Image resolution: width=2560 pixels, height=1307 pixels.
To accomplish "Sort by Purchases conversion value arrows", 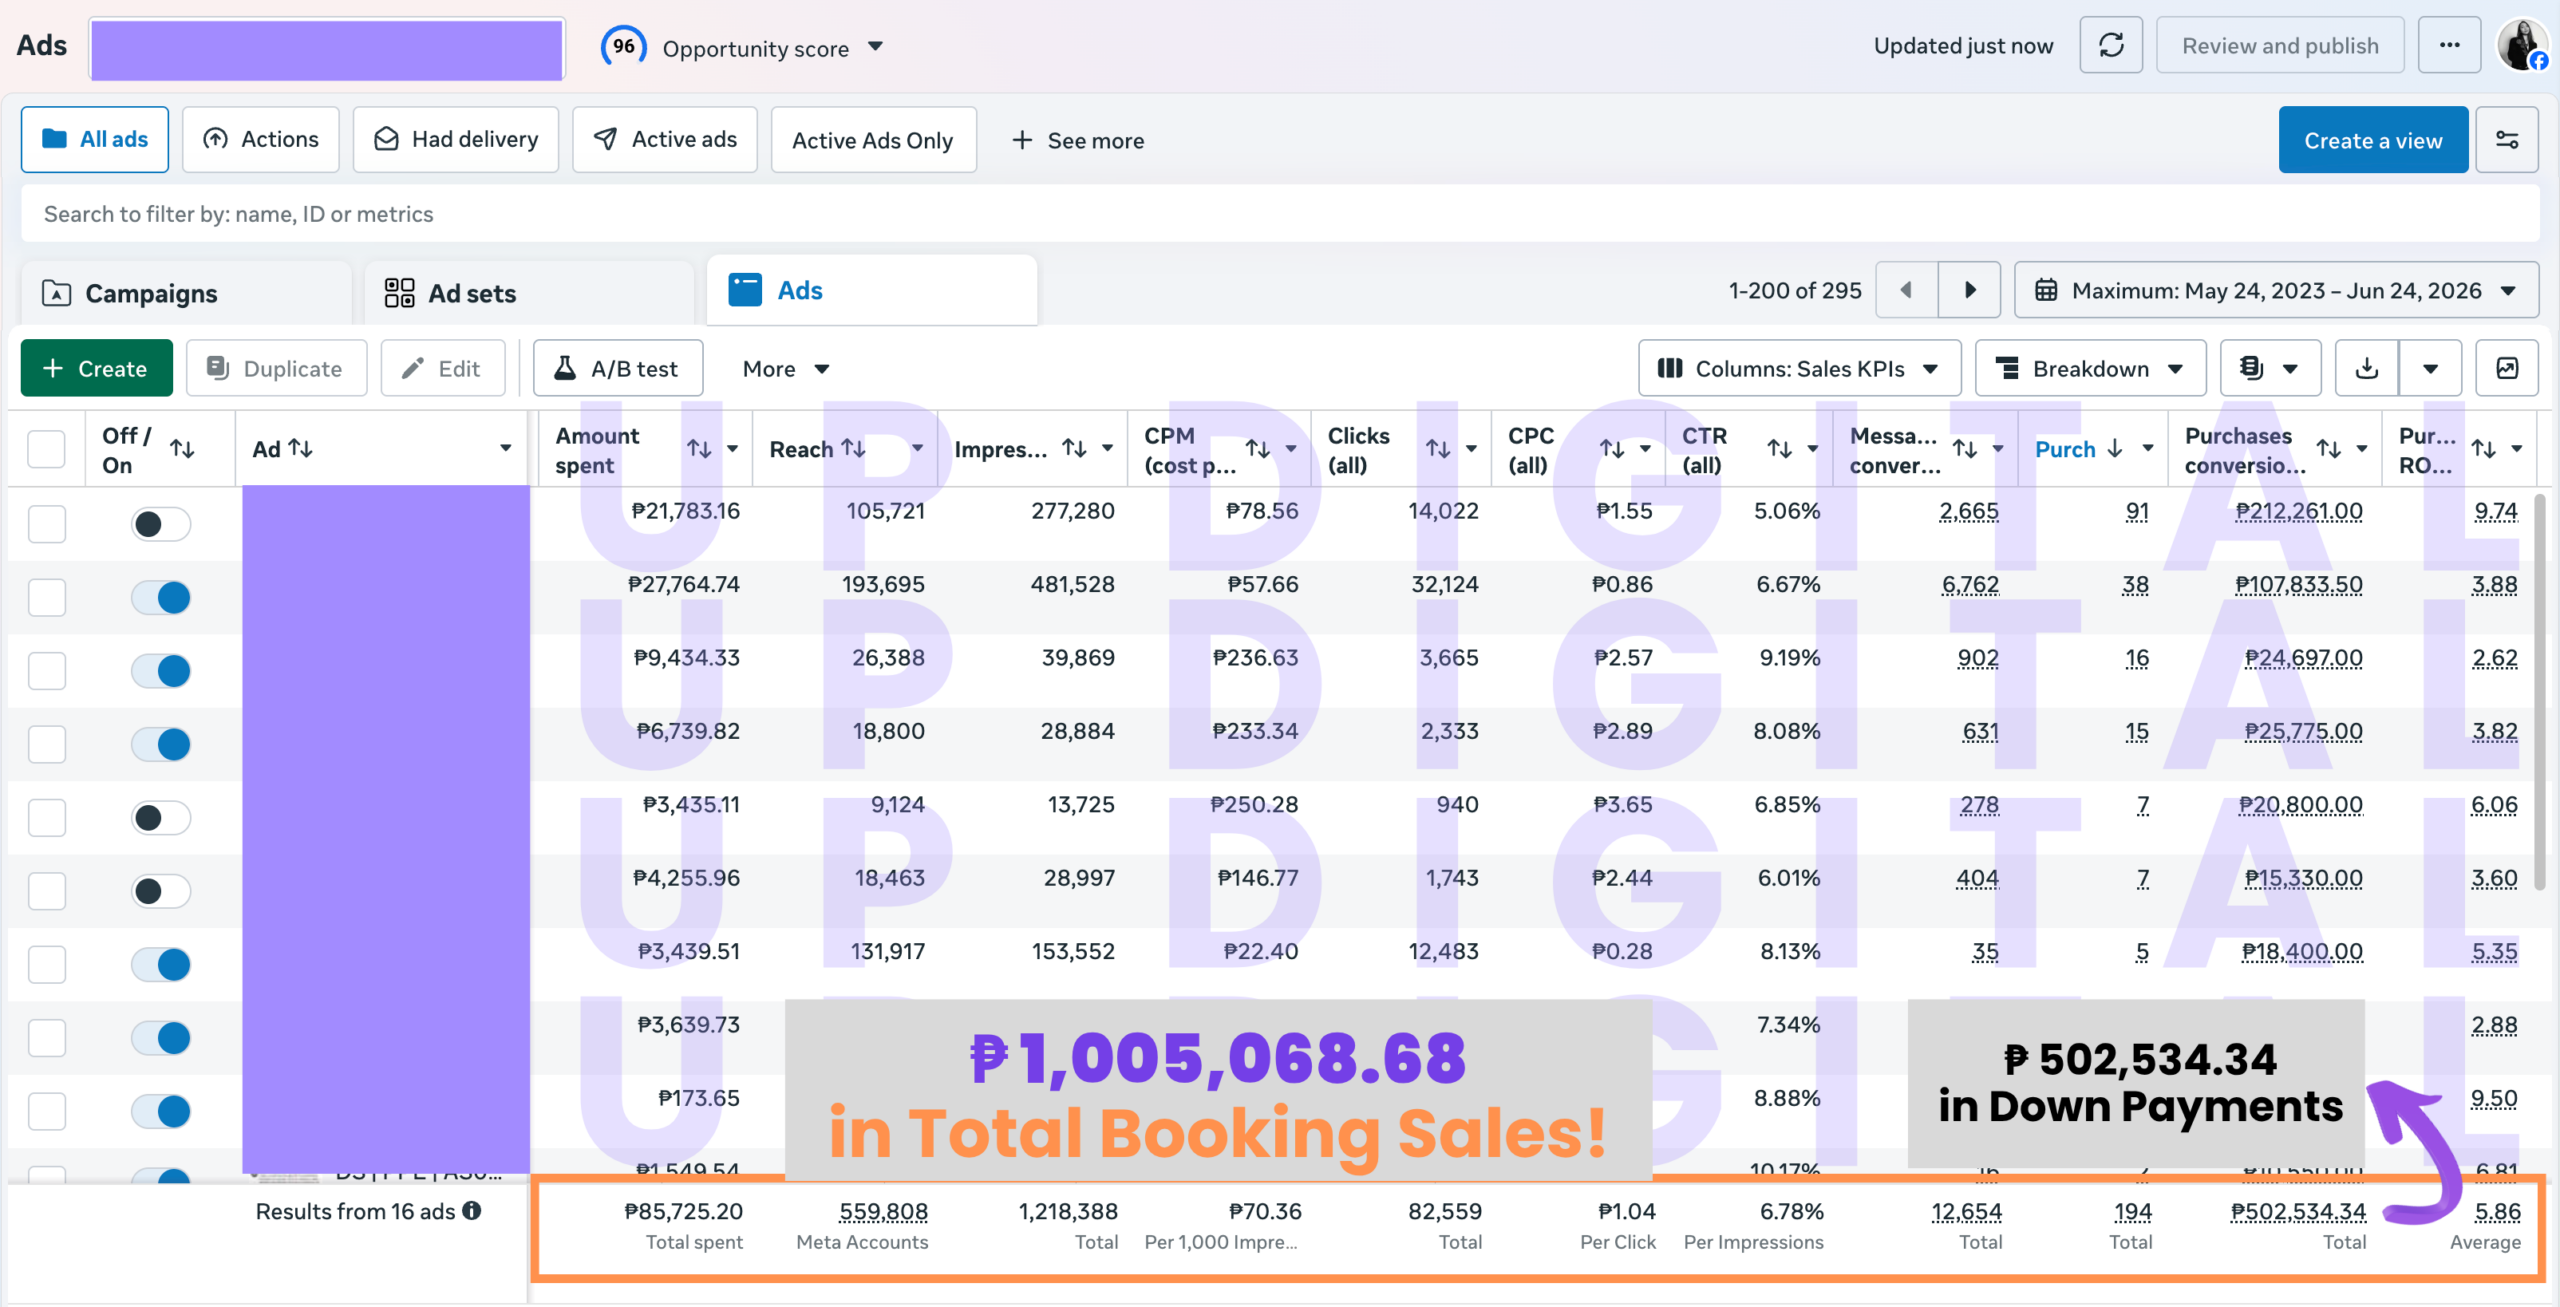I will [x=2329, y=449].
